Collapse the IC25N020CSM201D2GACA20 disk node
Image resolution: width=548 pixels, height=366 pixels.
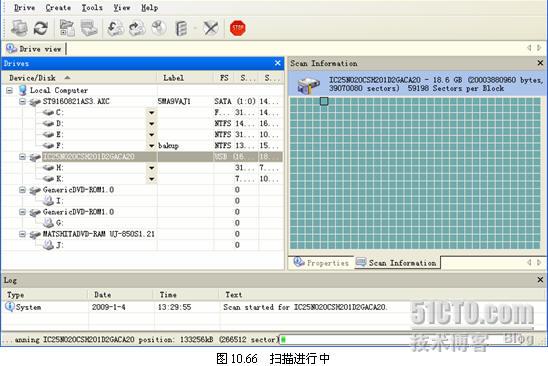[22, 157]
